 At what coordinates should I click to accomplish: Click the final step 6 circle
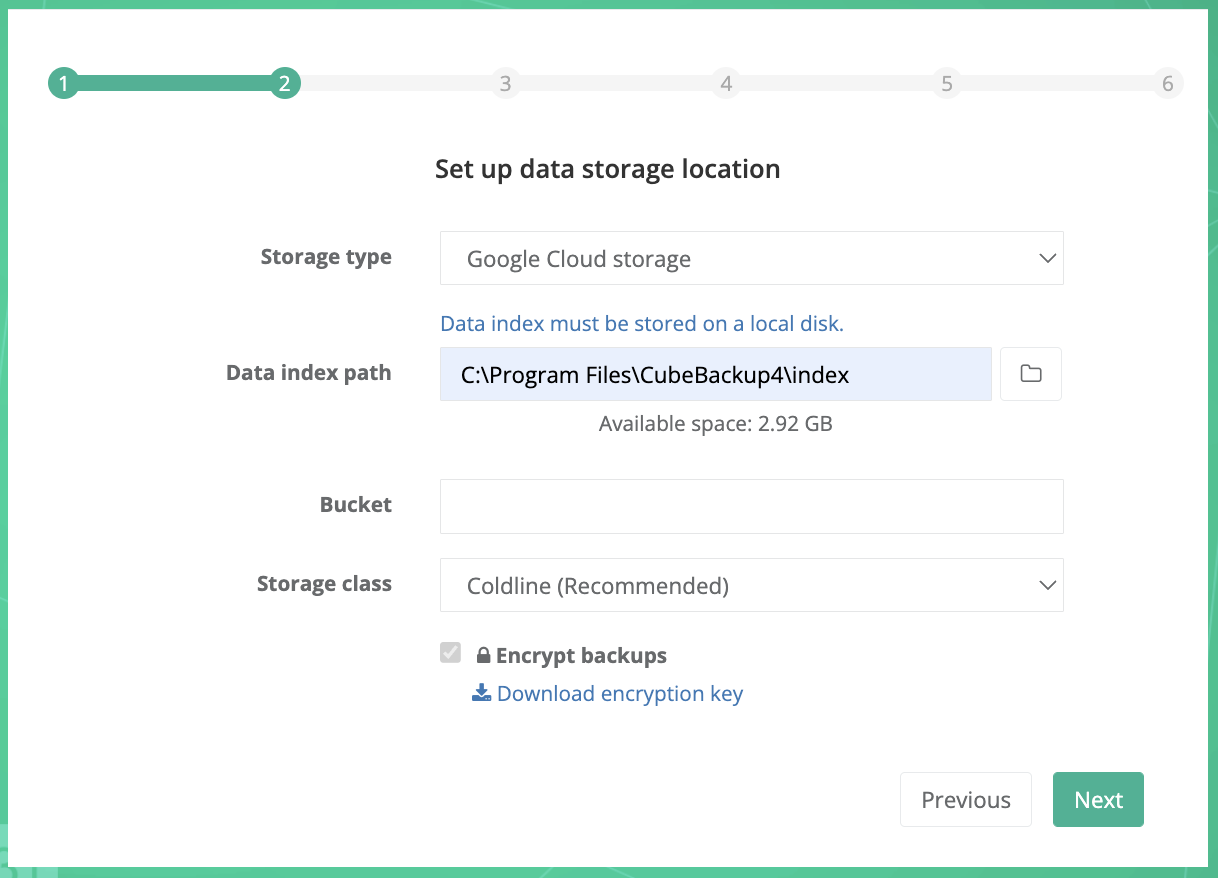(x=1167, y=84)
